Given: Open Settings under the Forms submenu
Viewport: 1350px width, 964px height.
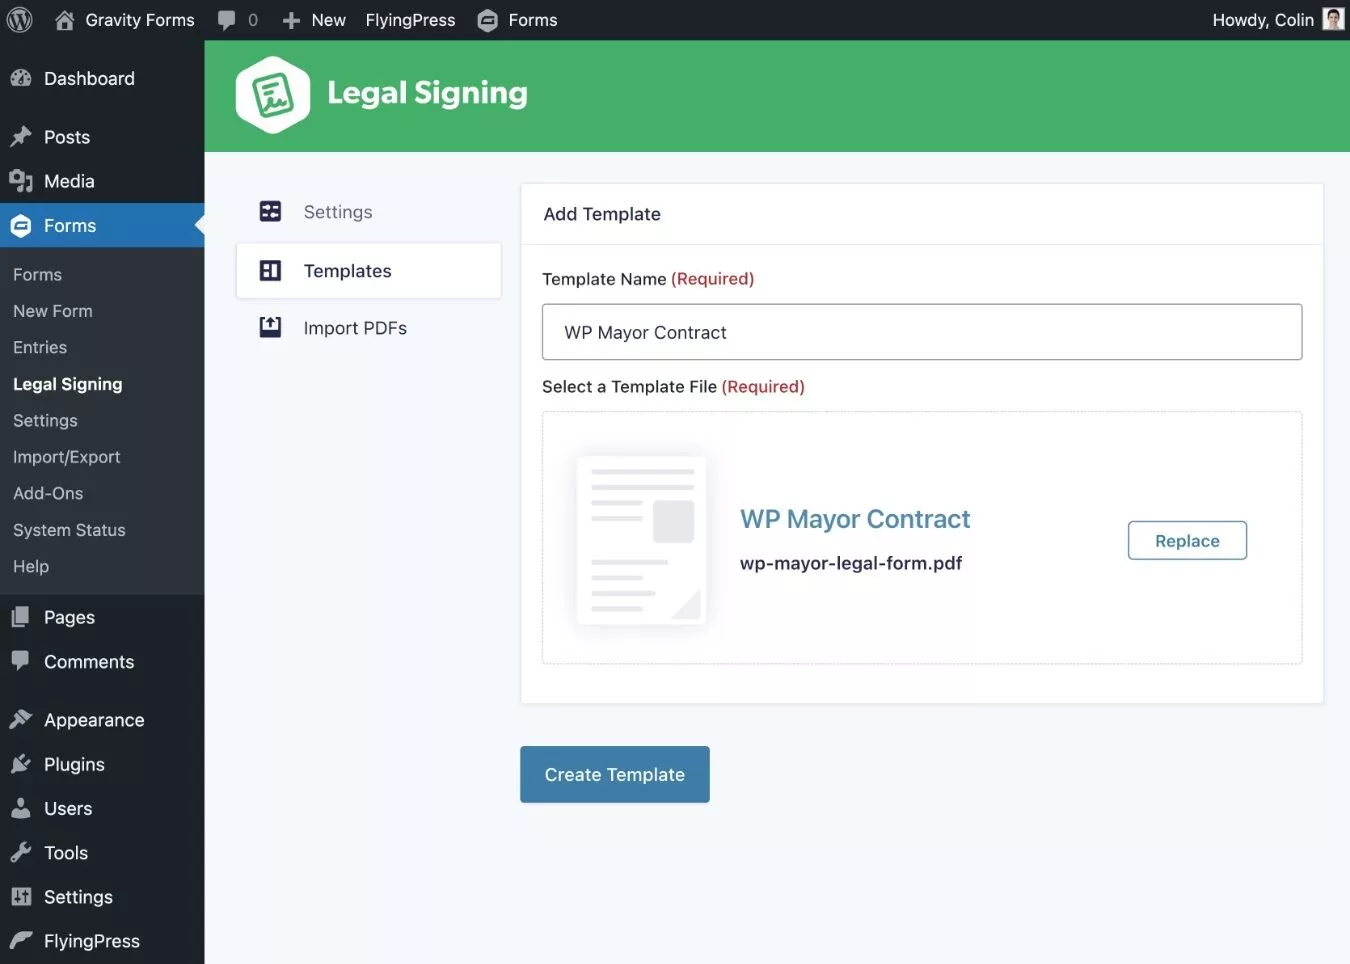Looking at the screenshot, I should click(x=45, y=420).
